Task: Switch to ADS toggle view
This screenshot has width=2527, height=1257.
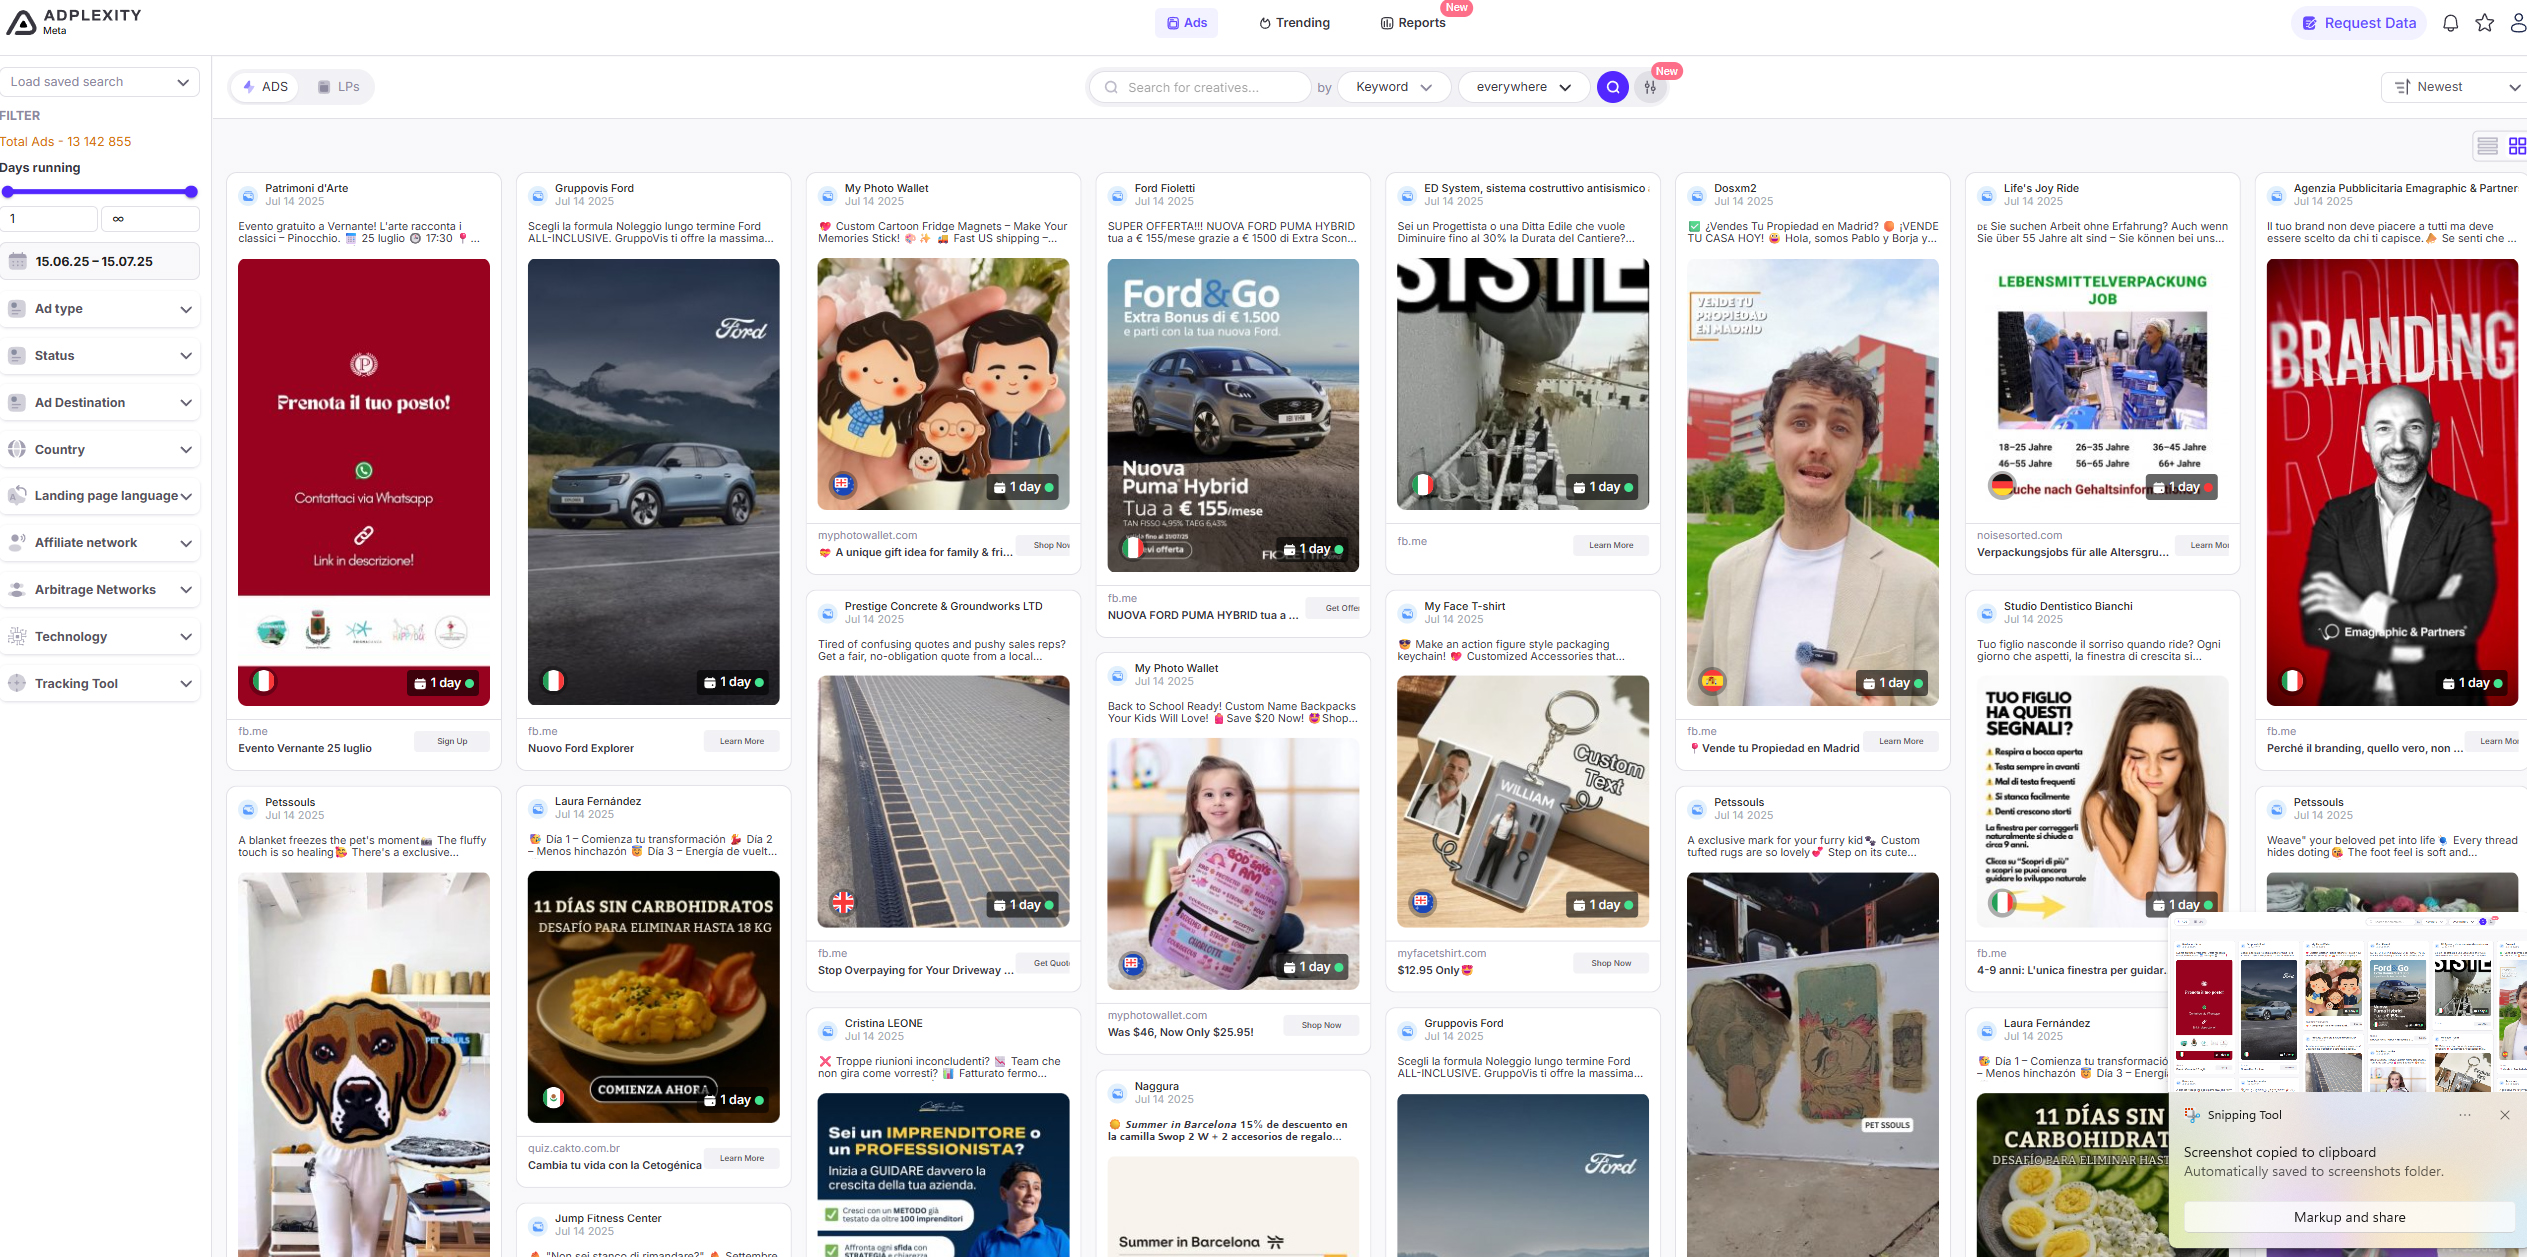Action: click(x=266, y=87)
